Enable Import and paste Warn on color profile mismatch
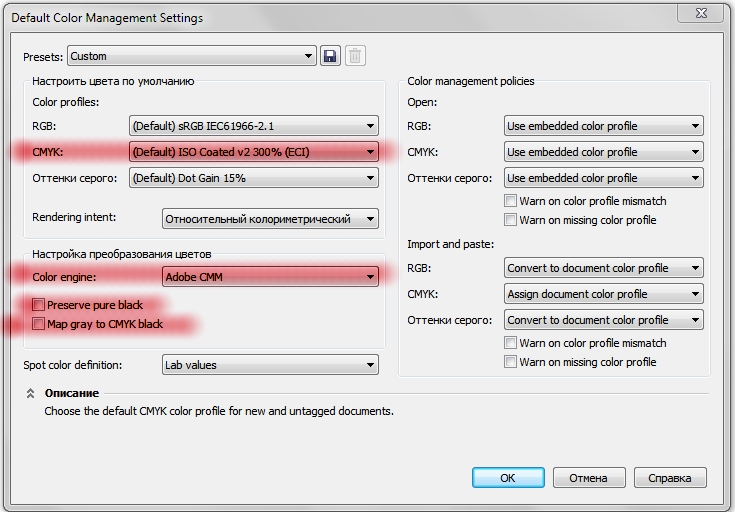 point(510,343)
